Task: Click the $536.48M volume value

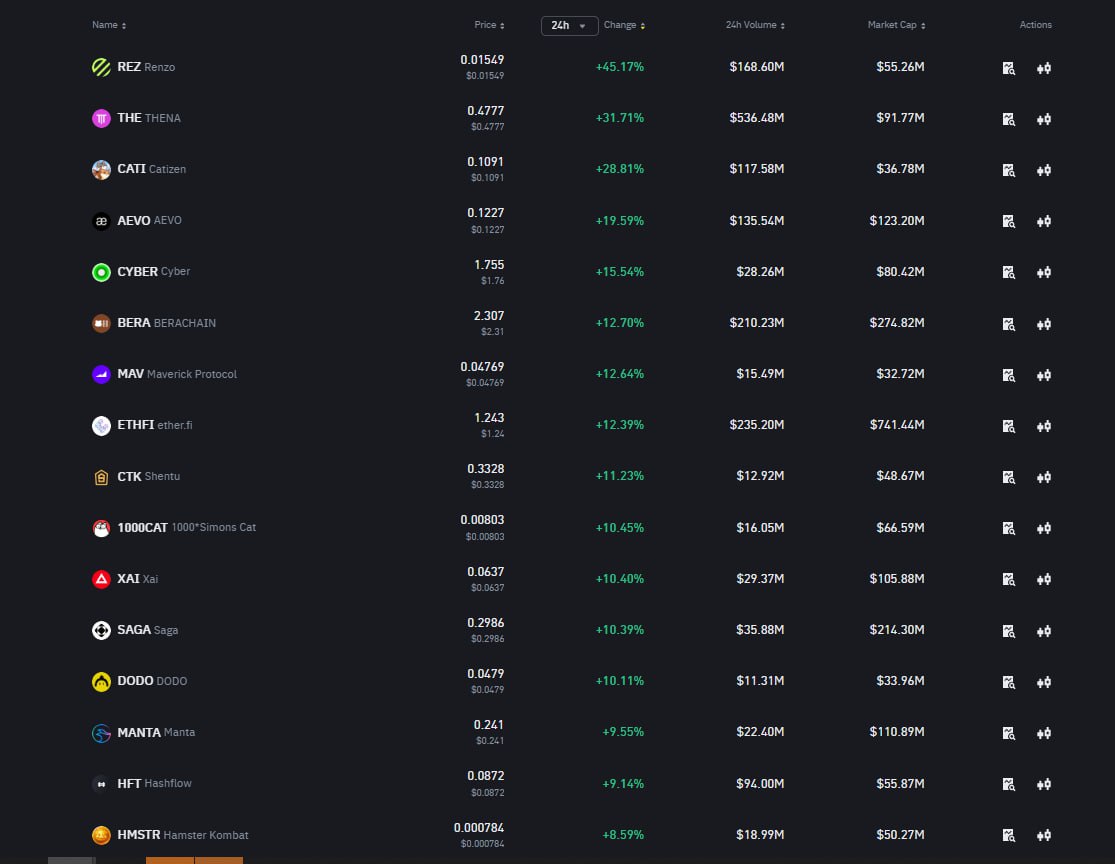Action: [757, 118]
